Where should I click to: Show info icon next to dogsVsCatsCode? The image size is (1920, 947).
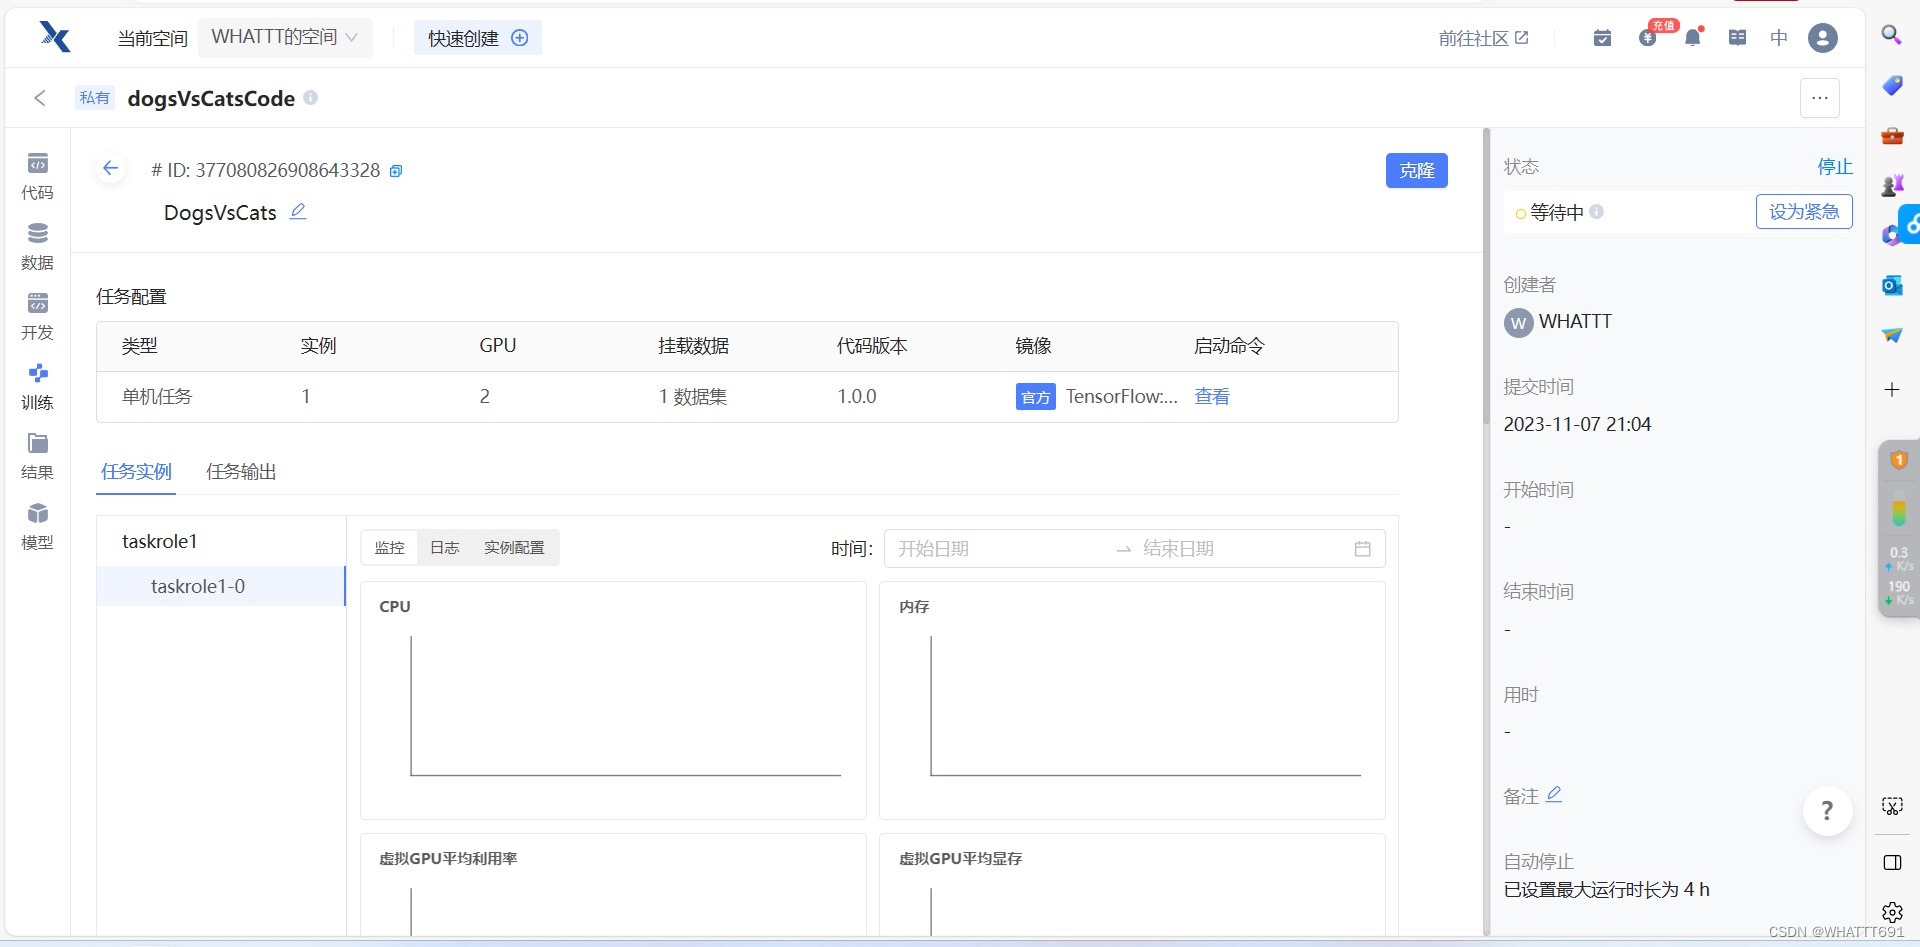click(311, 98)
